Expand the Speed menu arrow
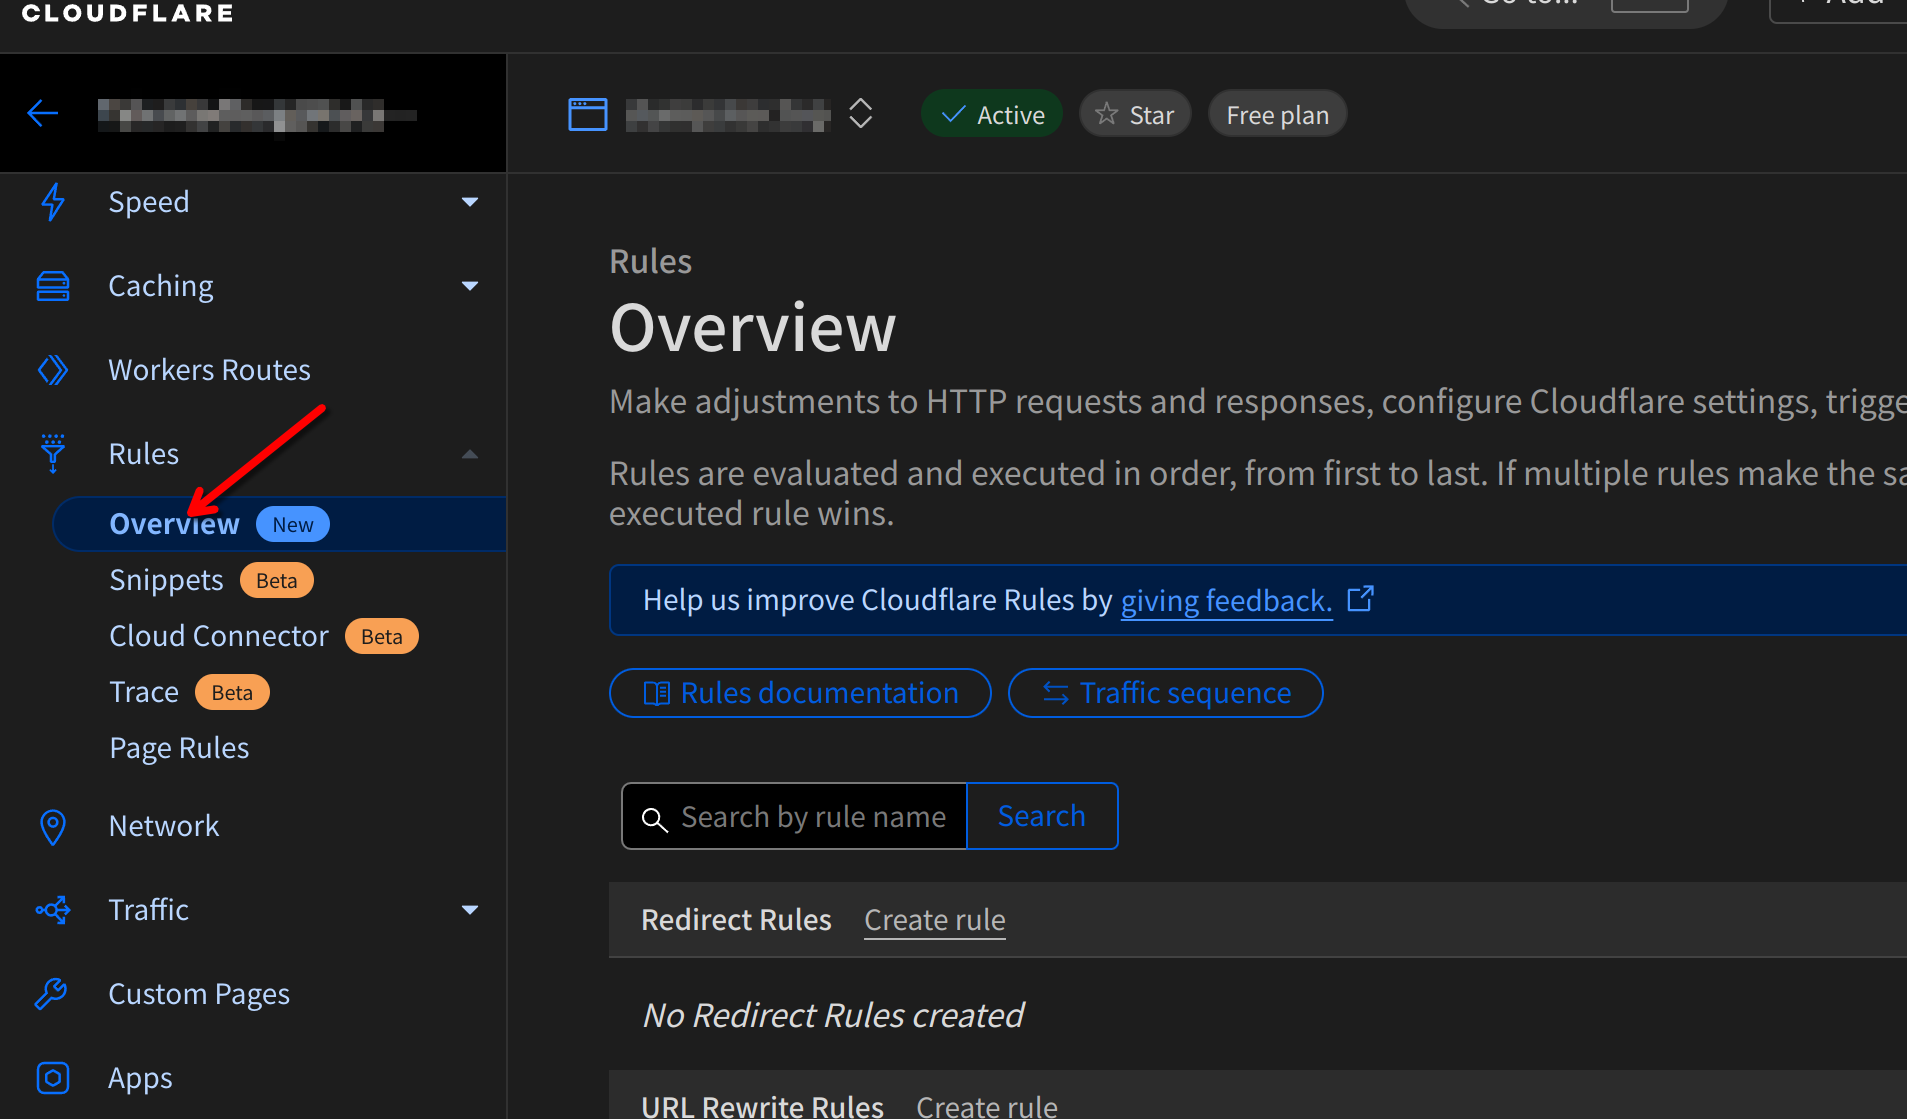Image resolution: width=1907 pixels, height=1119 pixels. 470,202
